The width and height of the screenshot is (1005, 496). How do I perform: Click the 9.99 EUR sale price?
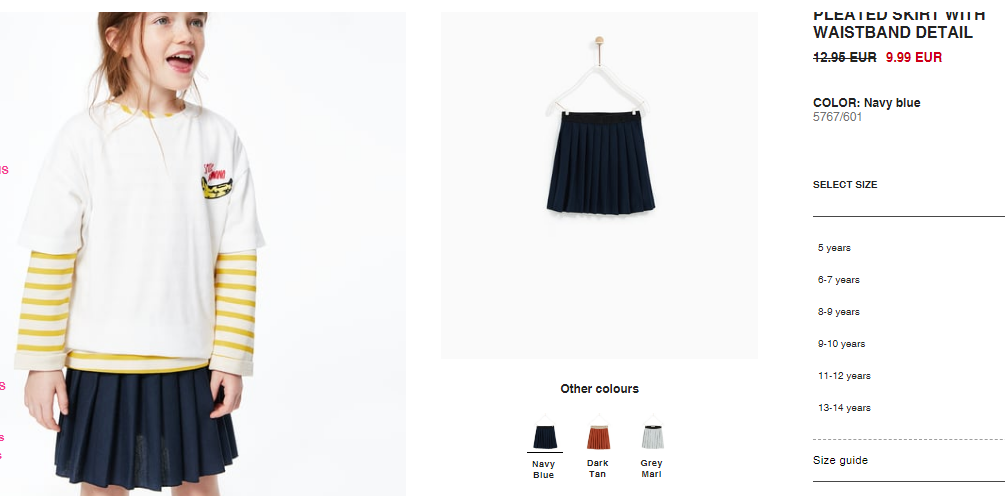[x=914, y=57]
